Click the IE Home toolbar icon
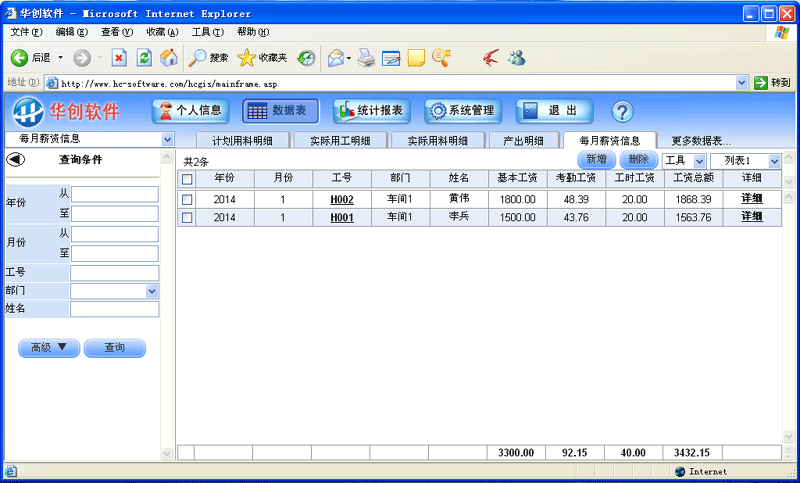 click(x=169, y=58)
